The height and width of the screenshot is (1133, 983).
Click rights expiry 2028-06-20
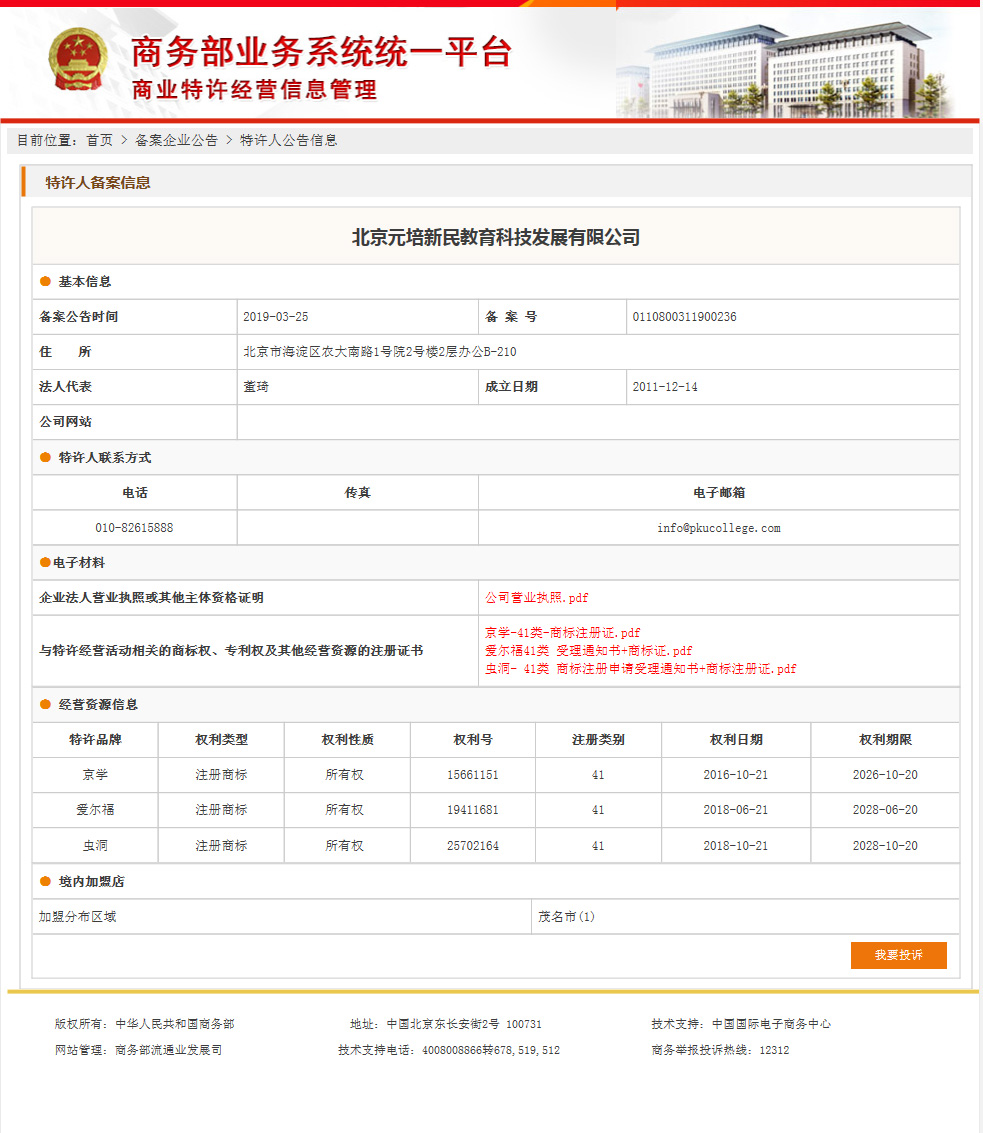pyautogui.click(x=885, y=810)
